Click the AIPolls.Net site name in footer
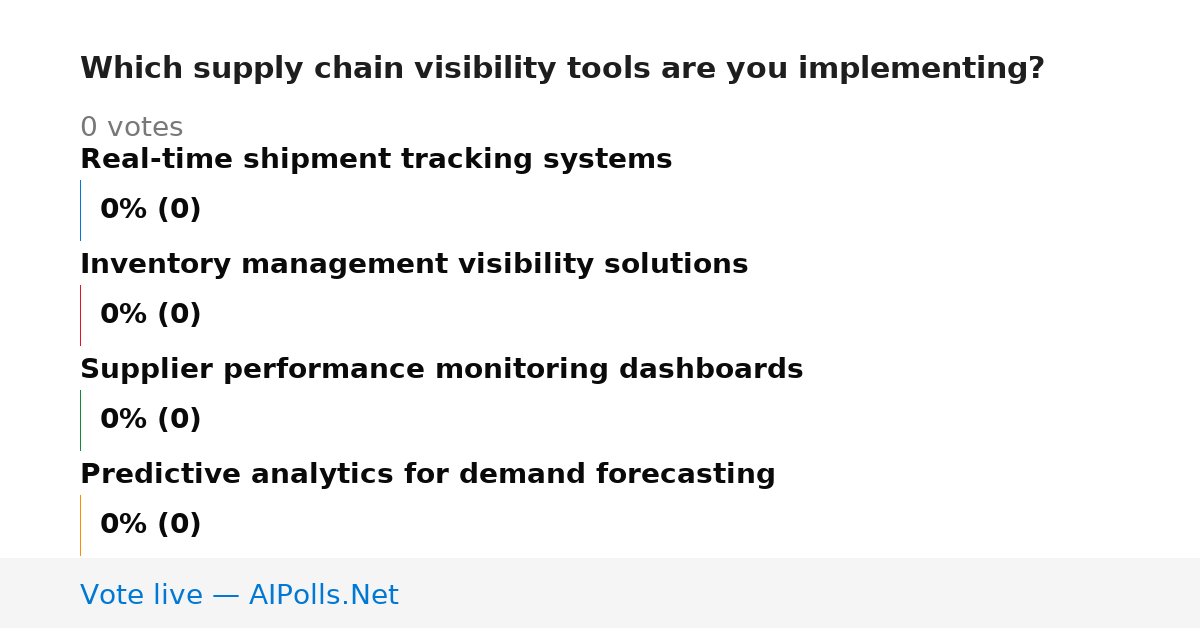1200x628 pixels. point(324,595)
